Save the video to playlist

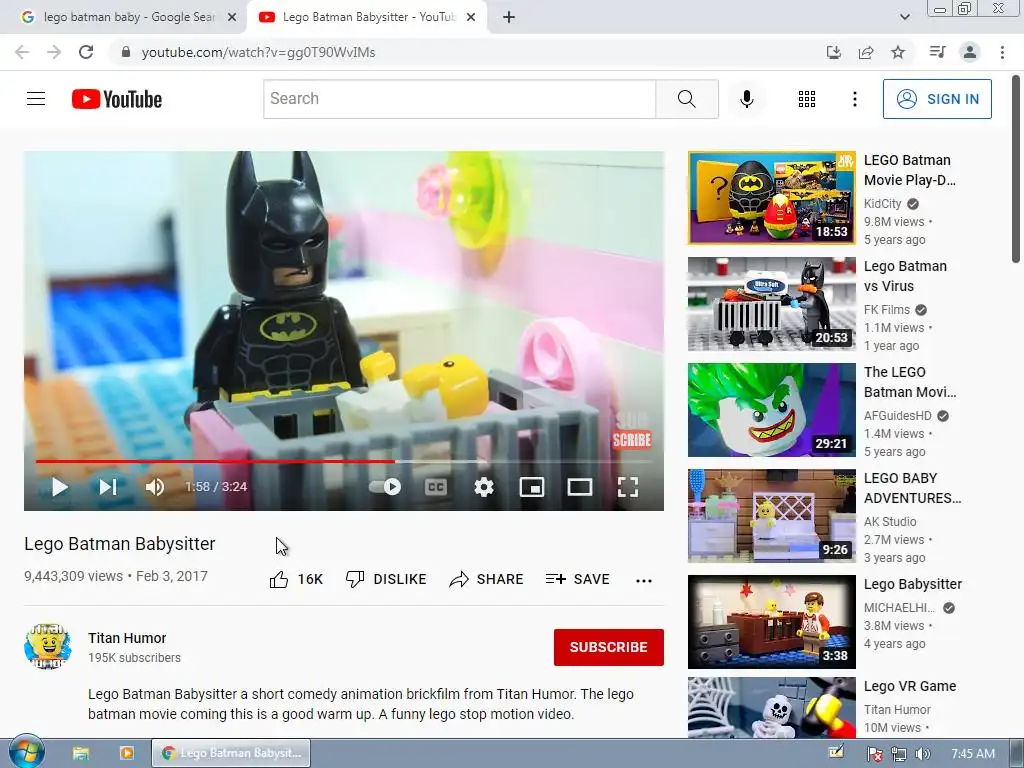point(578,579)
